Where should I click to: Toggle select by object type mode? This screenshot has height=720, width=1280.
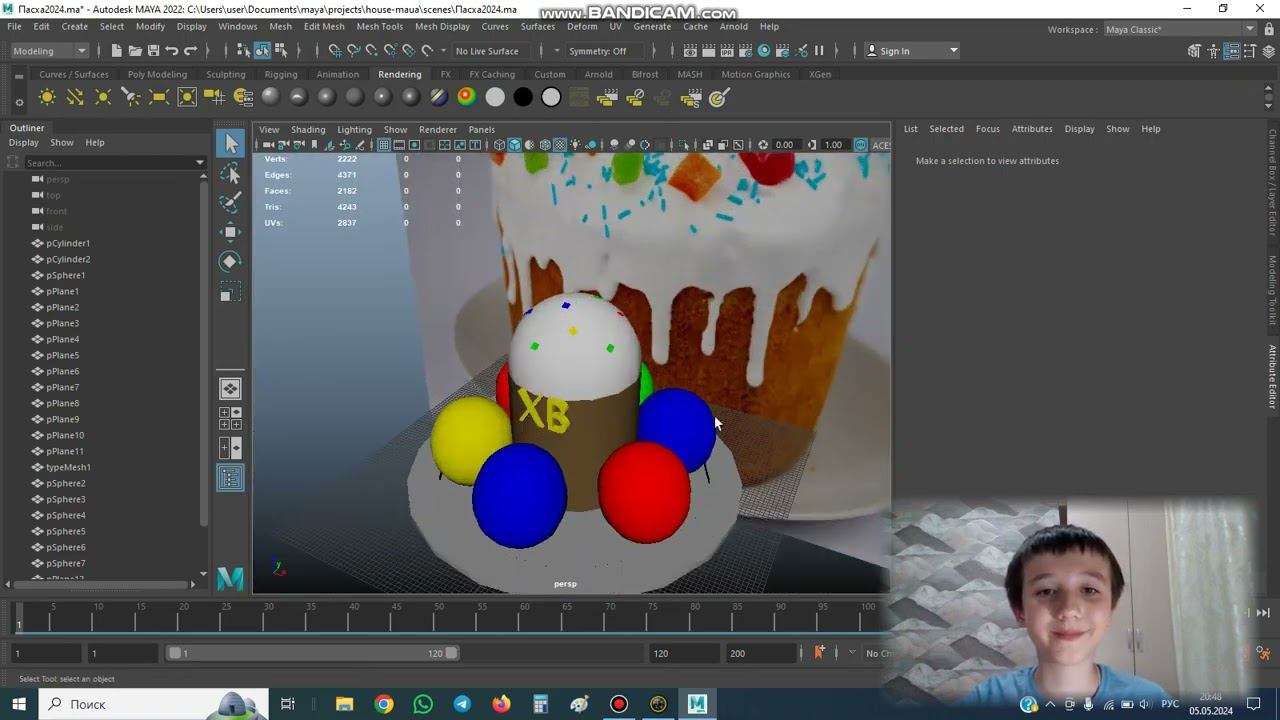(262, 51)
